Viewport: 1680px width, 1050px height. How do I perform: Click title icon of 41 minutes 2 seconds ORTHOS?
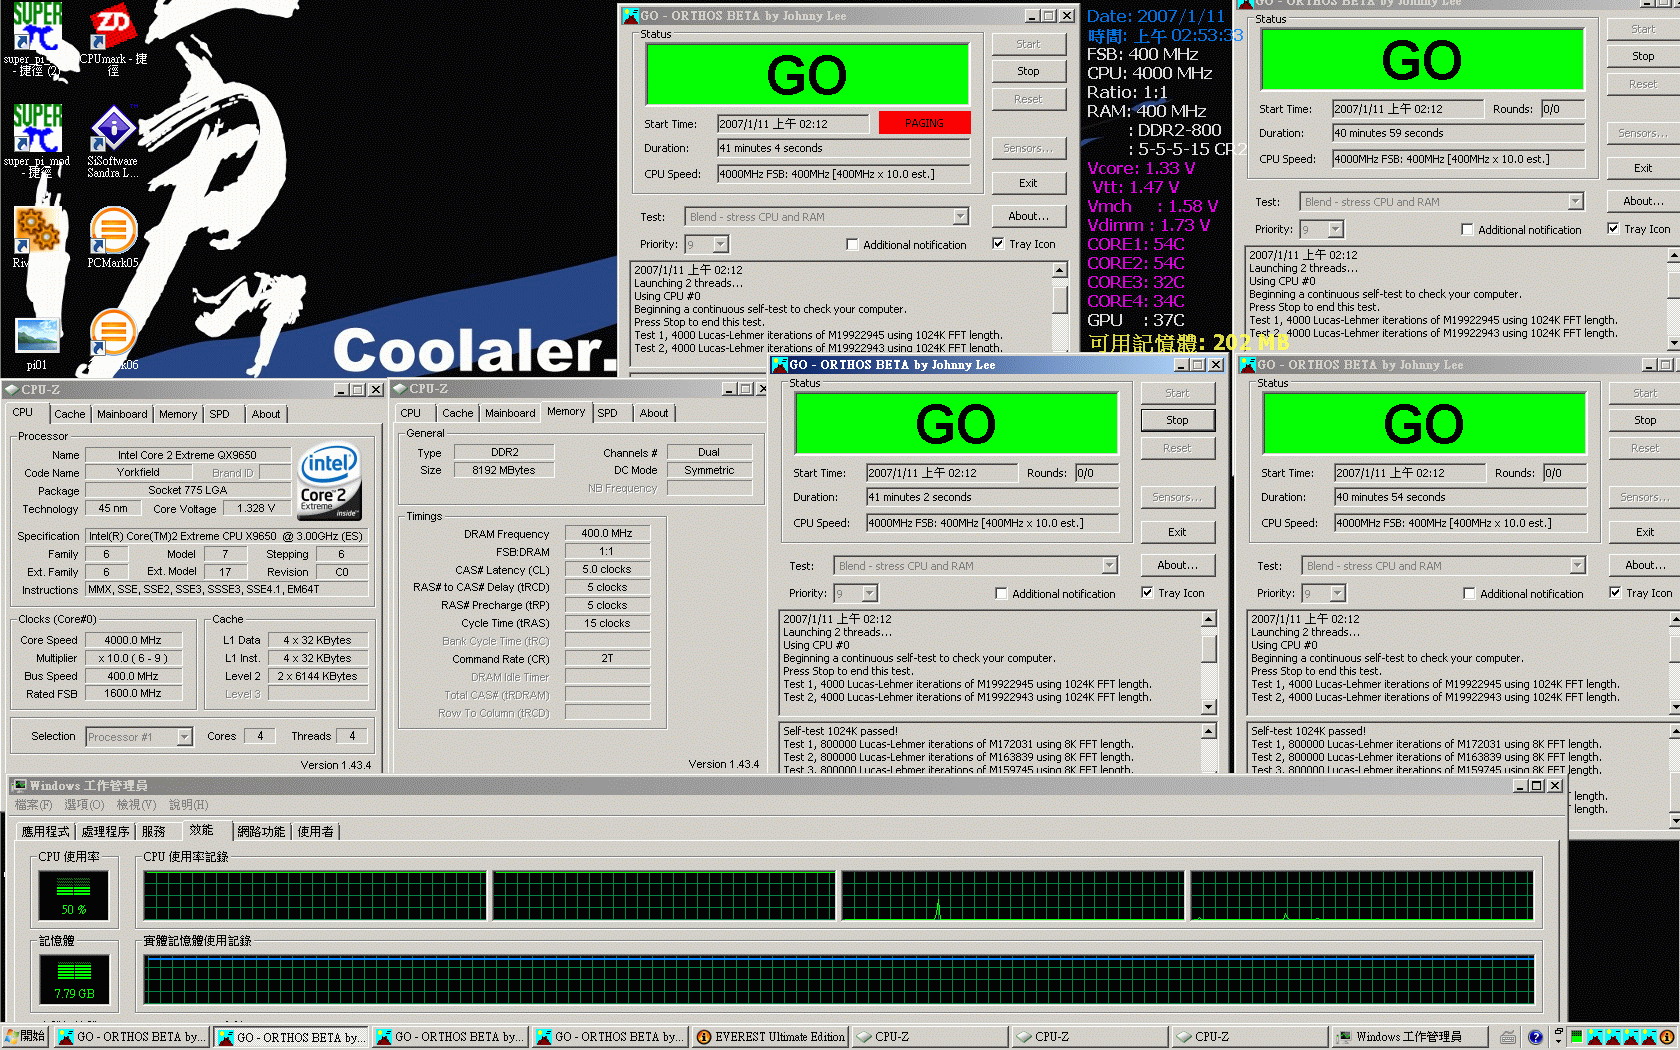point(780,365)
